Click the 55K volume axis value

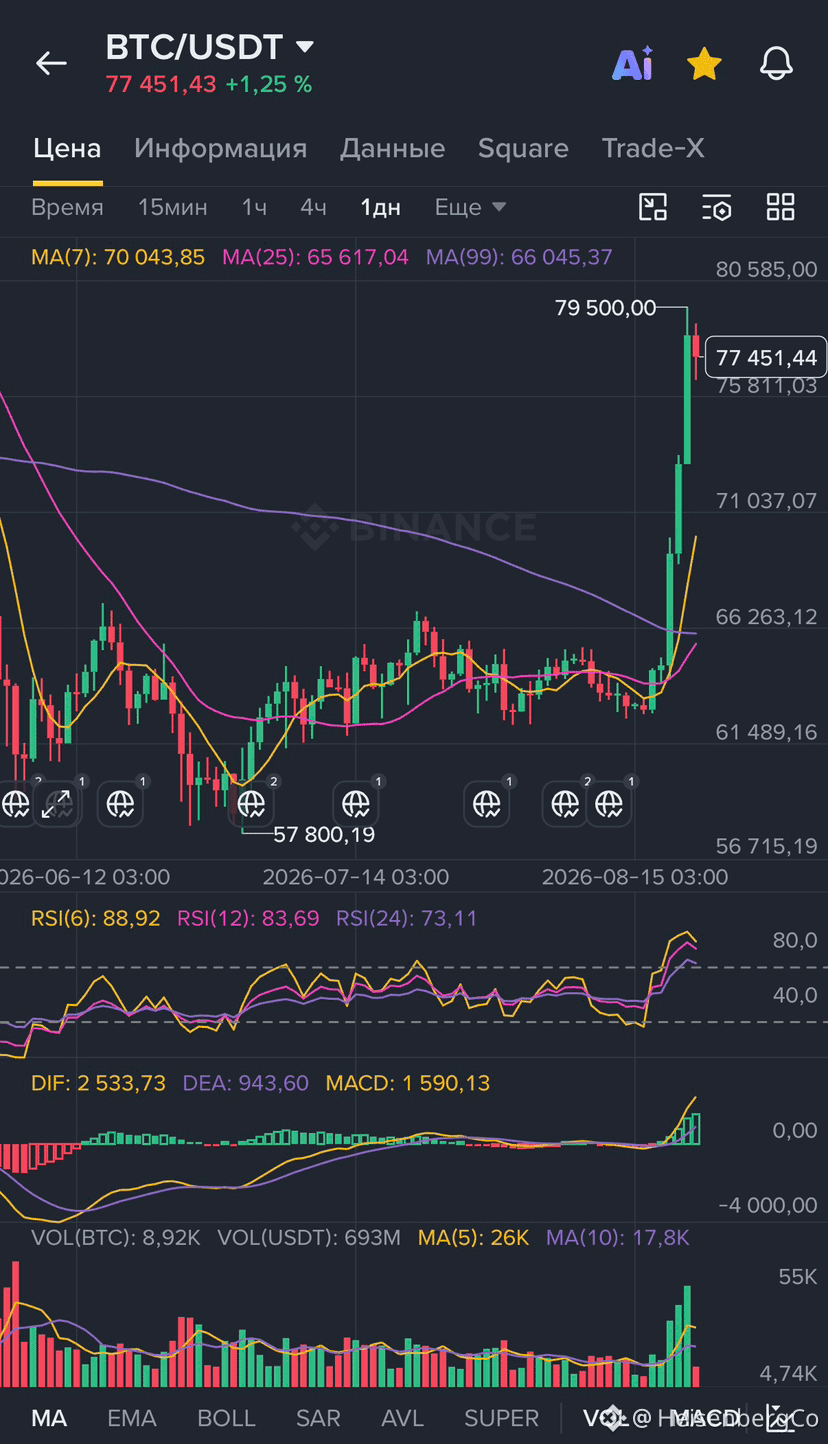pos(797,1277)
